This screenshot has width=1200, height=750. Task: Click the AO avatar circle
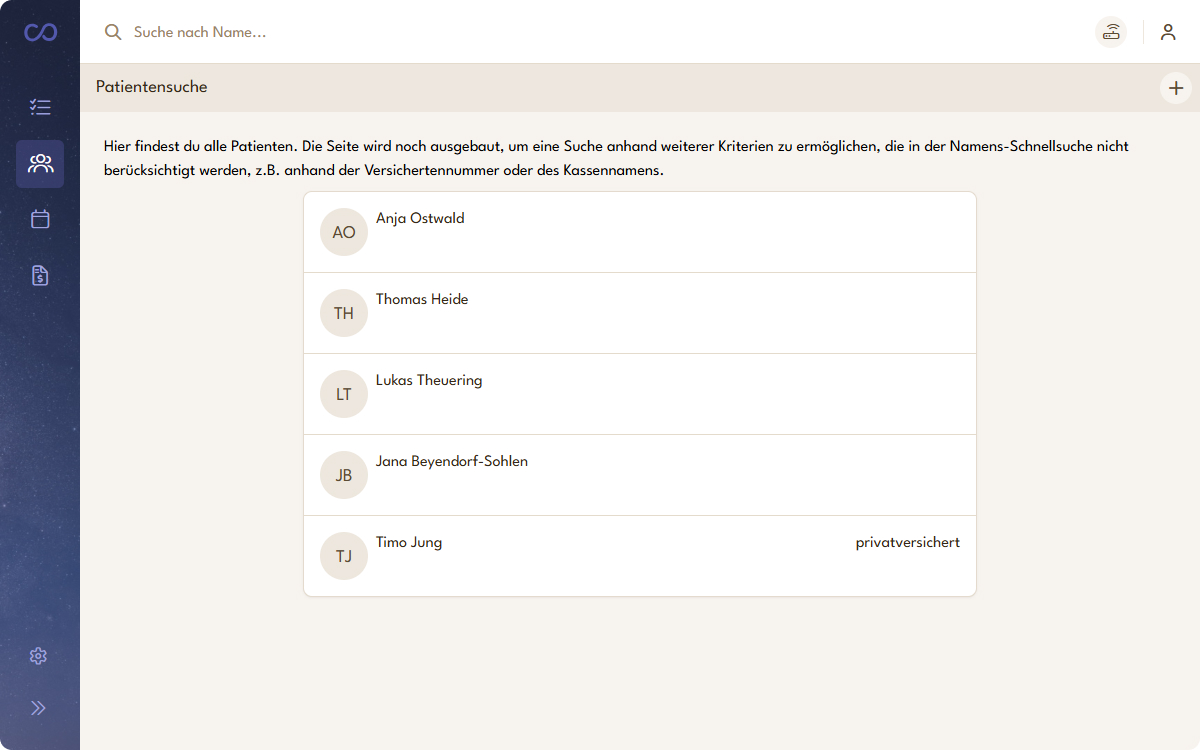(x=344, y=232)
